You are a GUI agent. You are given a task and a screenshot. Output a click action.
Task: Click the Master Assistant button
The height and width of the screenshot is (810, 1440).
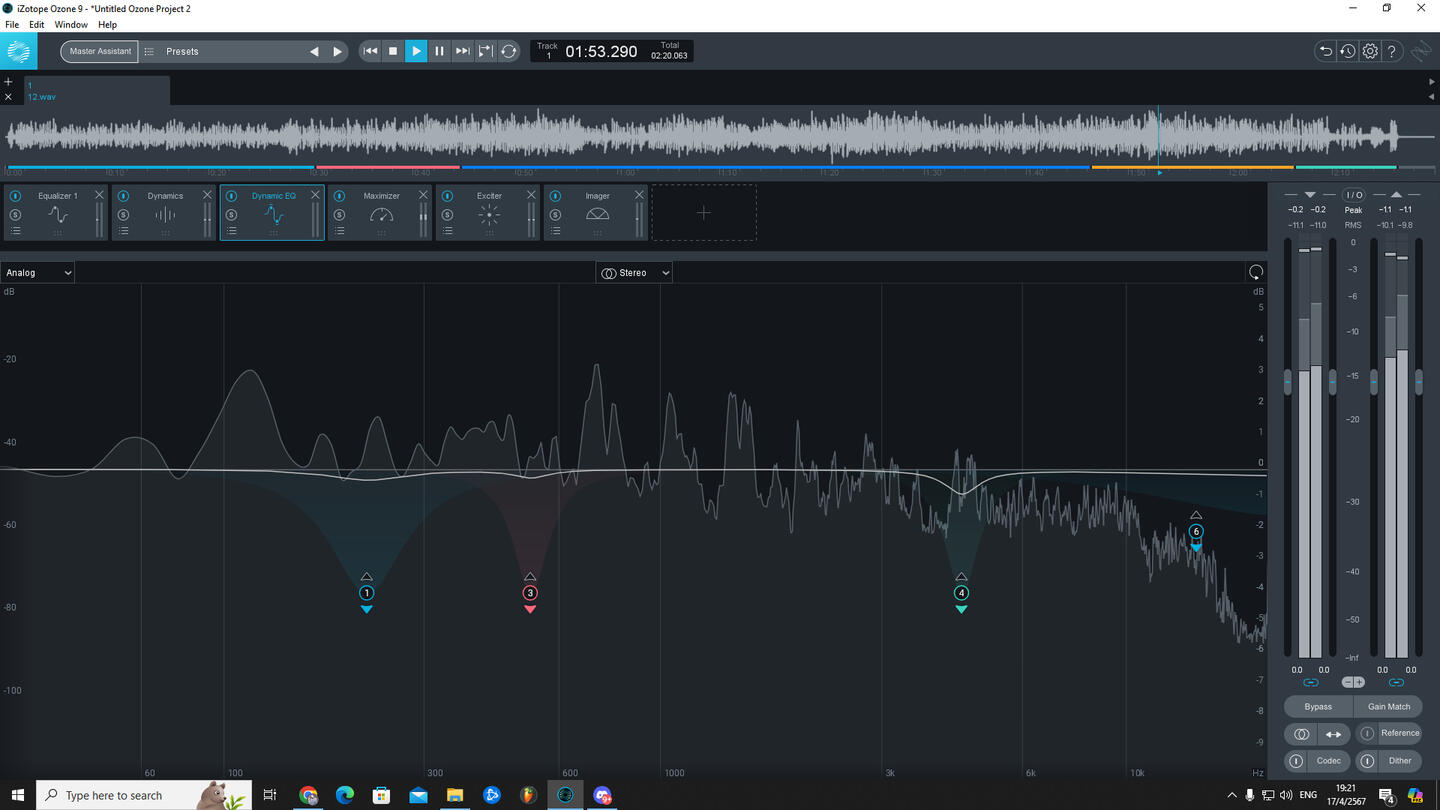point(99,51)
